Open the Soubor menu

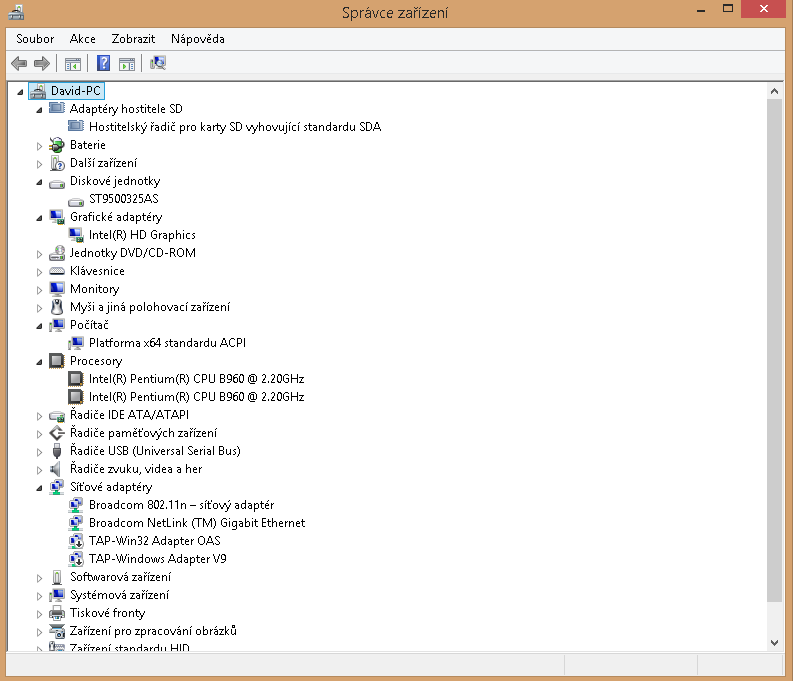[35, 39]
